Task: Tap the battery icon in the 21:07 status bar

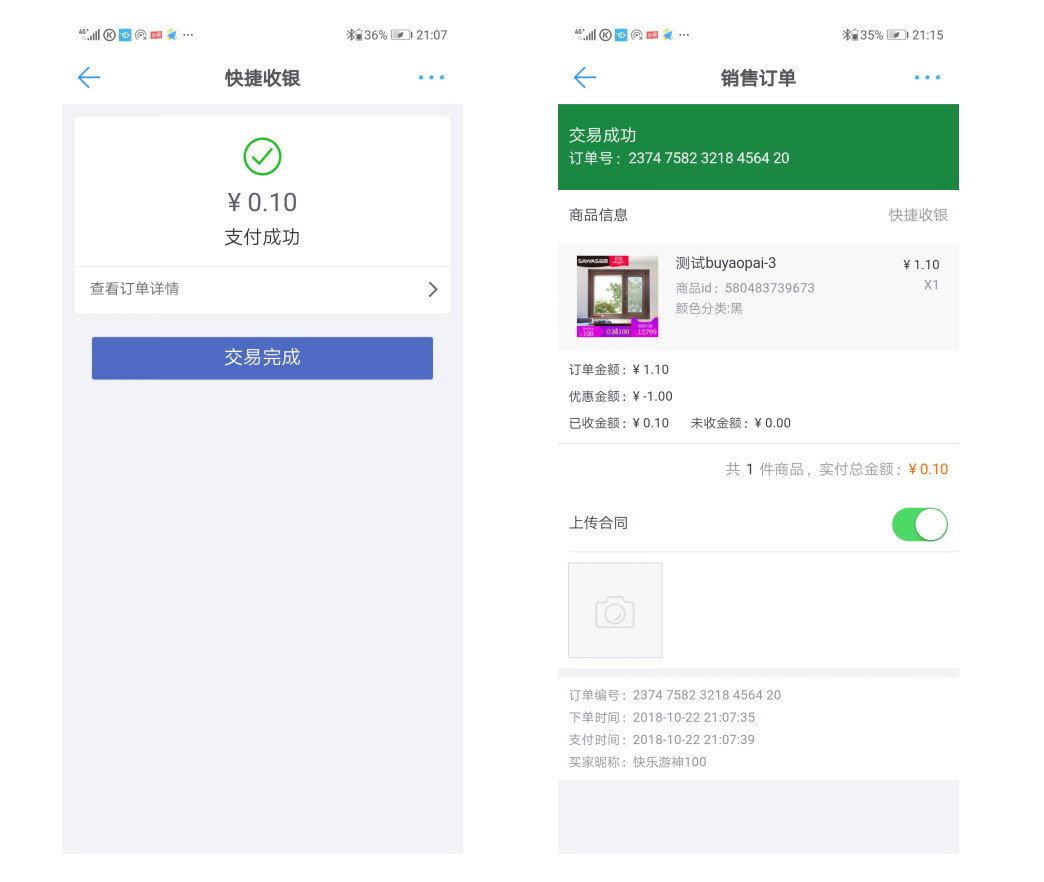Action: [401, 35]
